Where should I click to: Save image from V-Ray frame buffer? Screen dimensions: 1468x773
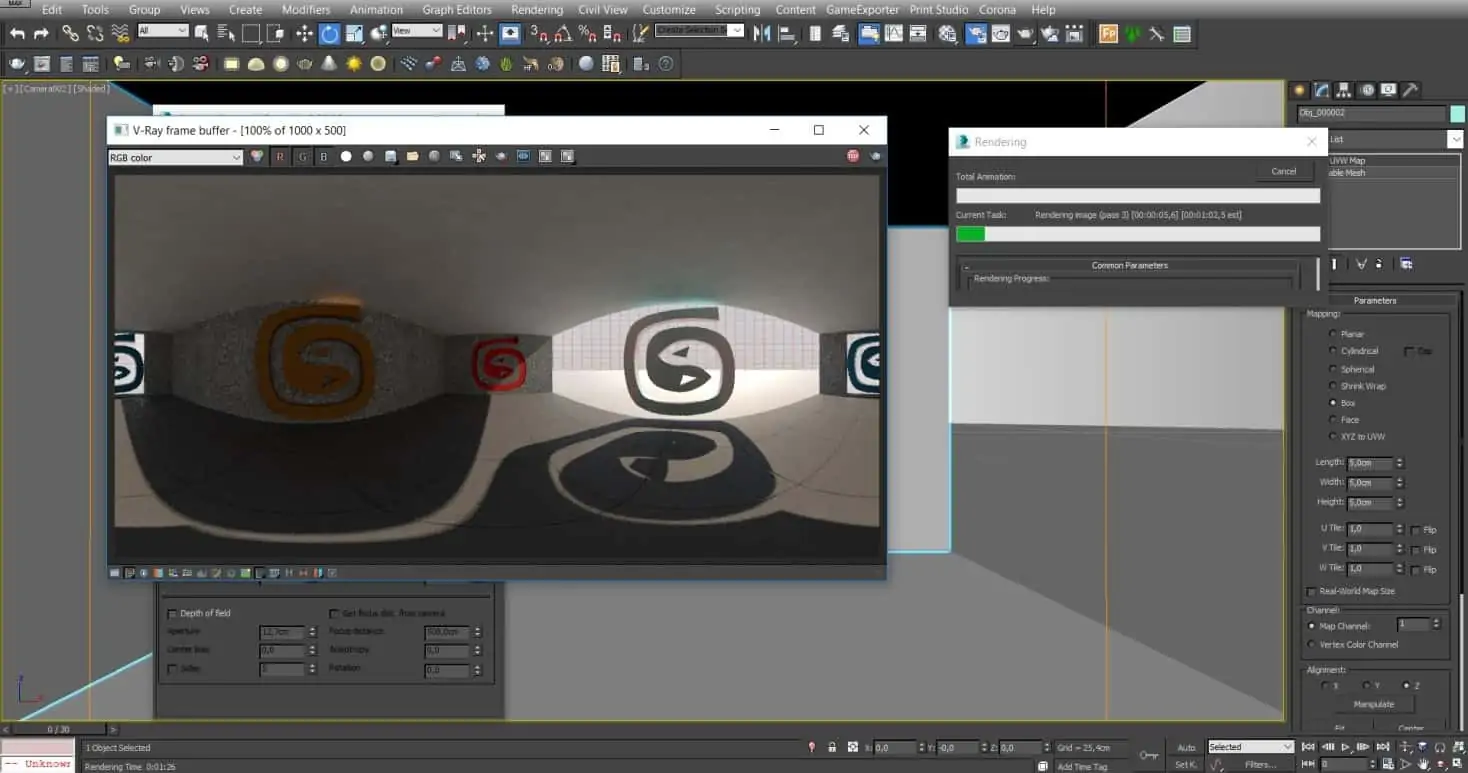391,157
